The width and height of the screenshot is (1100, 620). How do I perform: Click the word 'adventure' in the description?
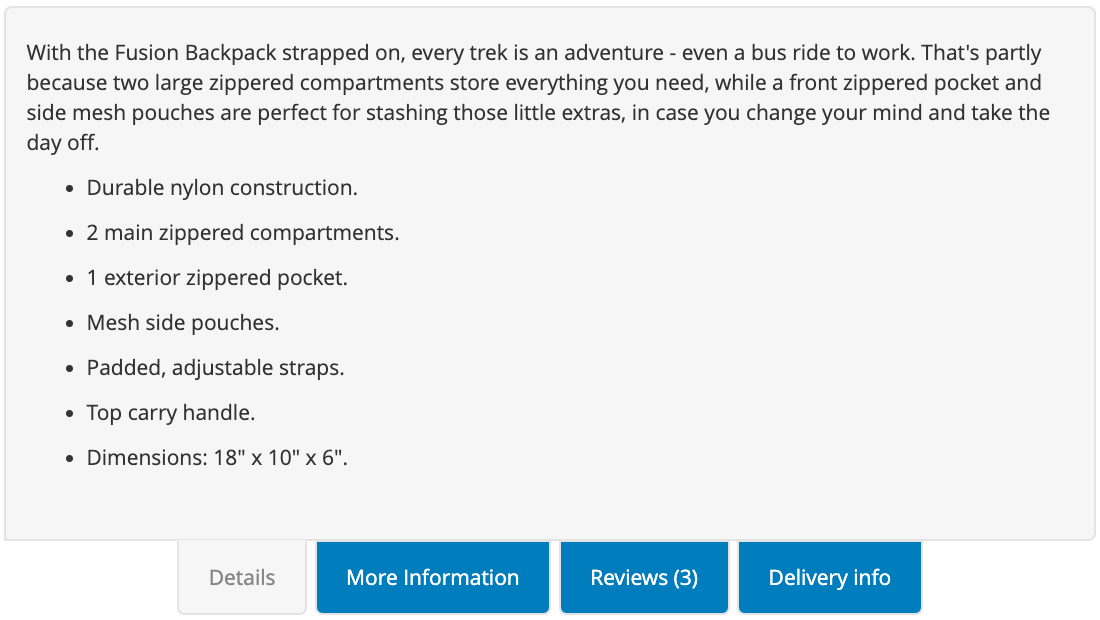click(x=614, y=53)
